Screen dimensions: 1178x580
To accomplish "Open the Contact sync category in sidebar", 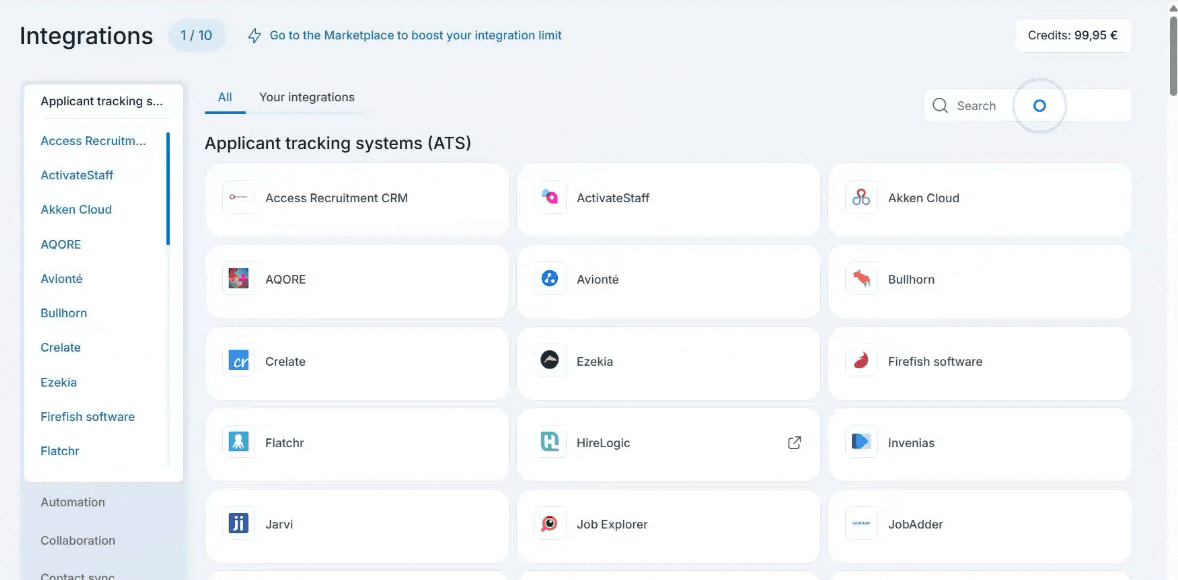I will click(x=78, y=575).
